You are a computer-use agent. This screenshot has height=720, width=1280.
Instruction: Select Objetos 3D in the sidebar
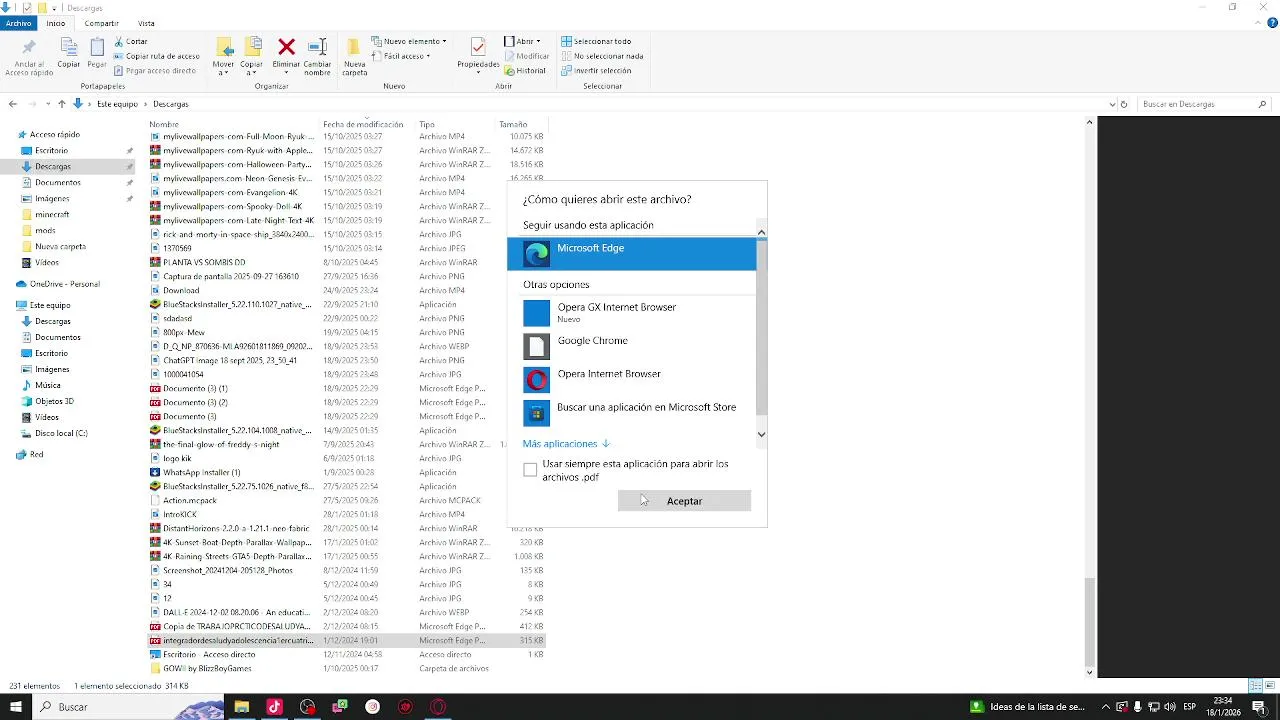click(54, 401)
